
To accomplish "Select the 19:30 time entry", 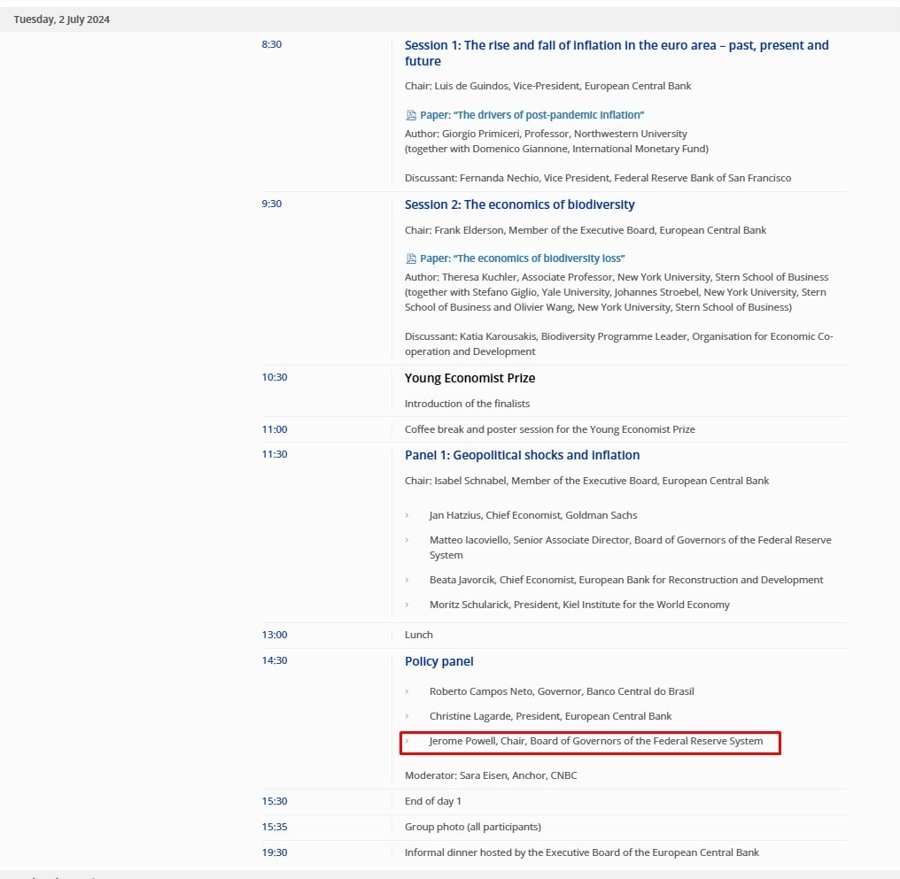I will [274, 853].
